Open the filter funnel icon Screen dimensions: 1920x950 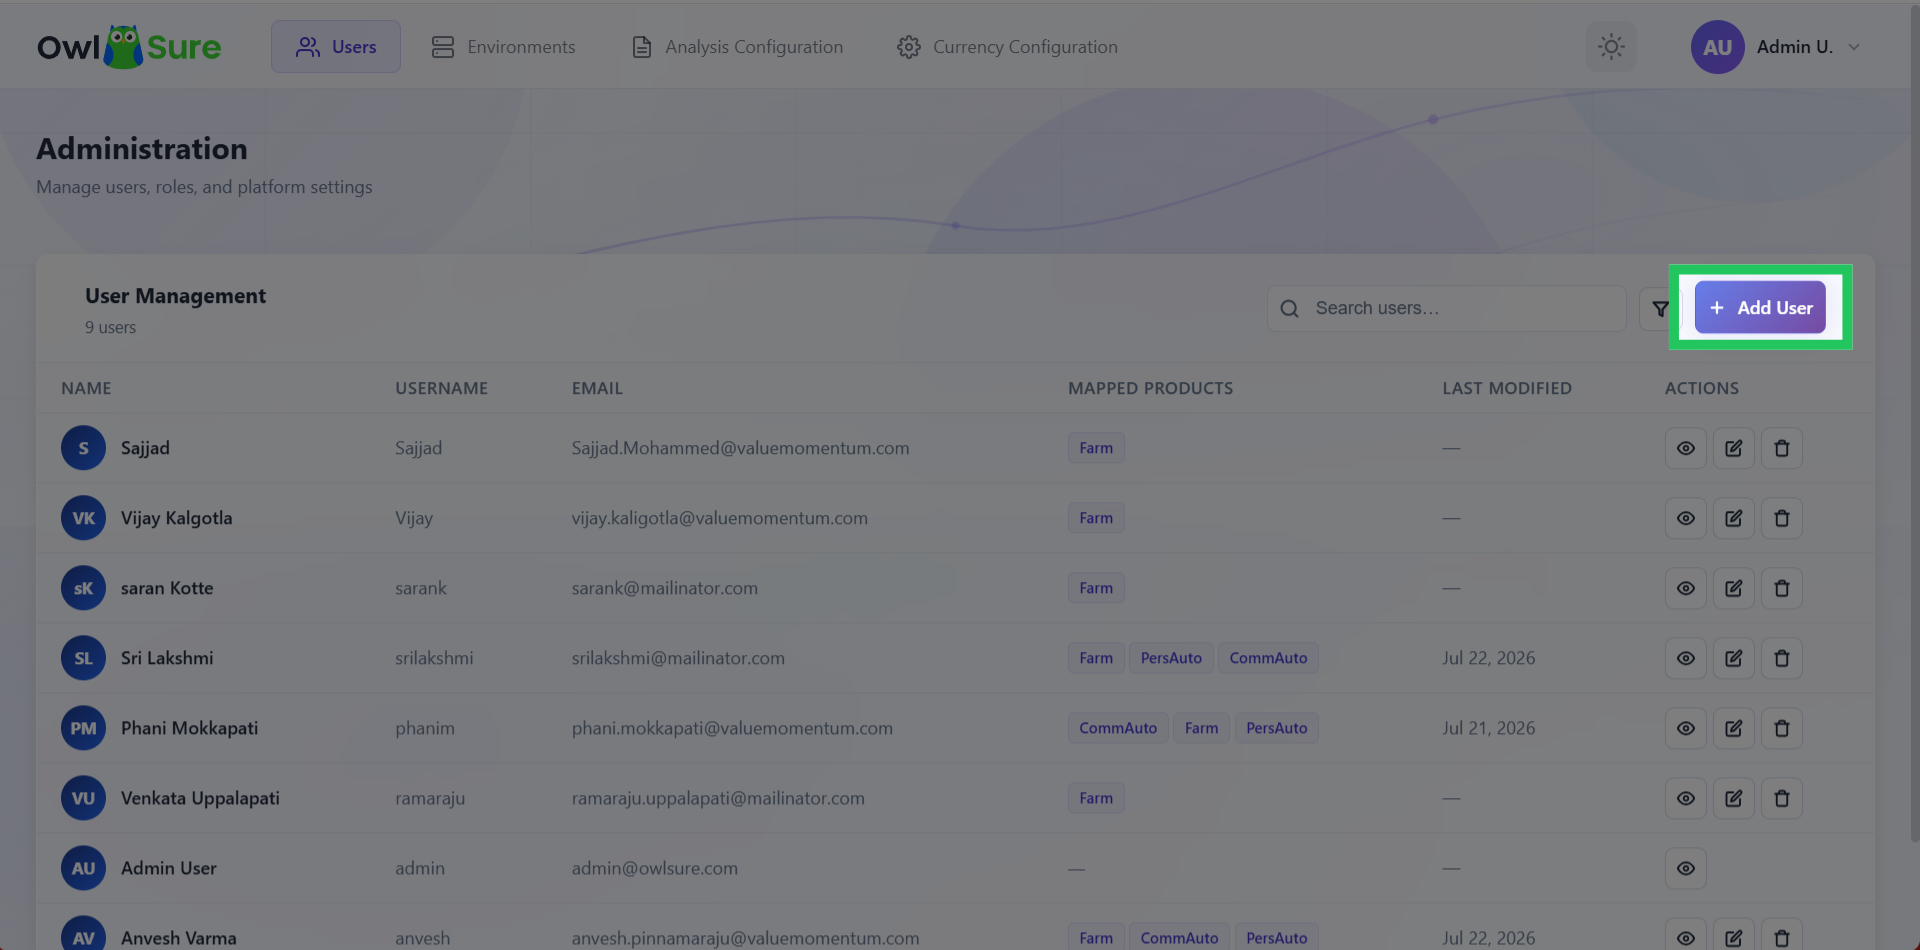coord(1660,309)
